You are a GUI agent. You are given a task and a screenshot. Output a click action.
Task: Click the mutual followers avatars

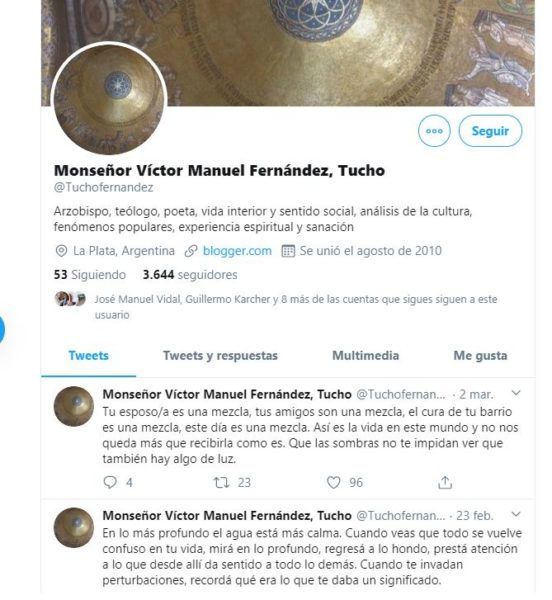pos(70,299)
